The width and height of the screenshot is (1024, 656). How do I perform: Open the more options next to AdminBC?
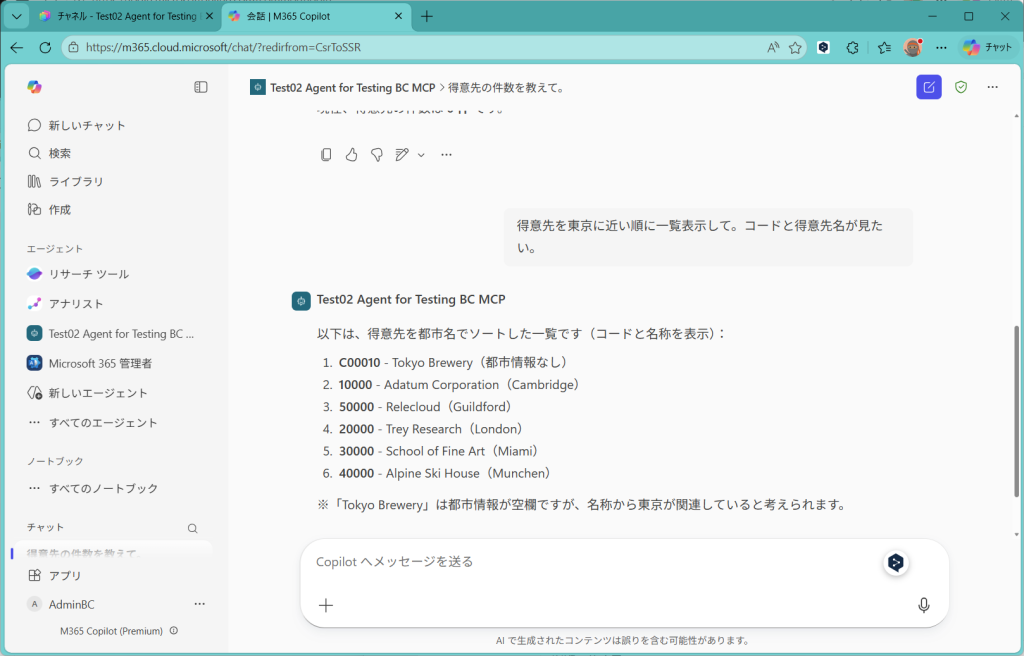pyautogui.click(x=199, y=604)
